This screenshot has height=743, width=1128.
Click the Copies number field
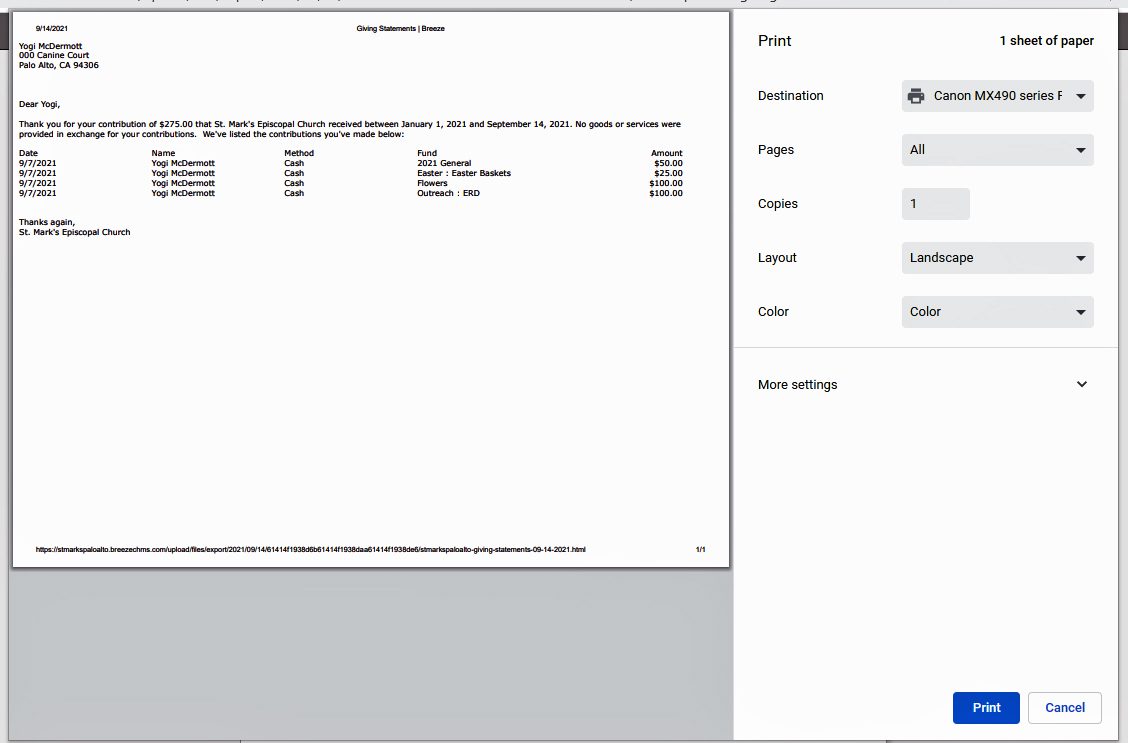(935, 204)
